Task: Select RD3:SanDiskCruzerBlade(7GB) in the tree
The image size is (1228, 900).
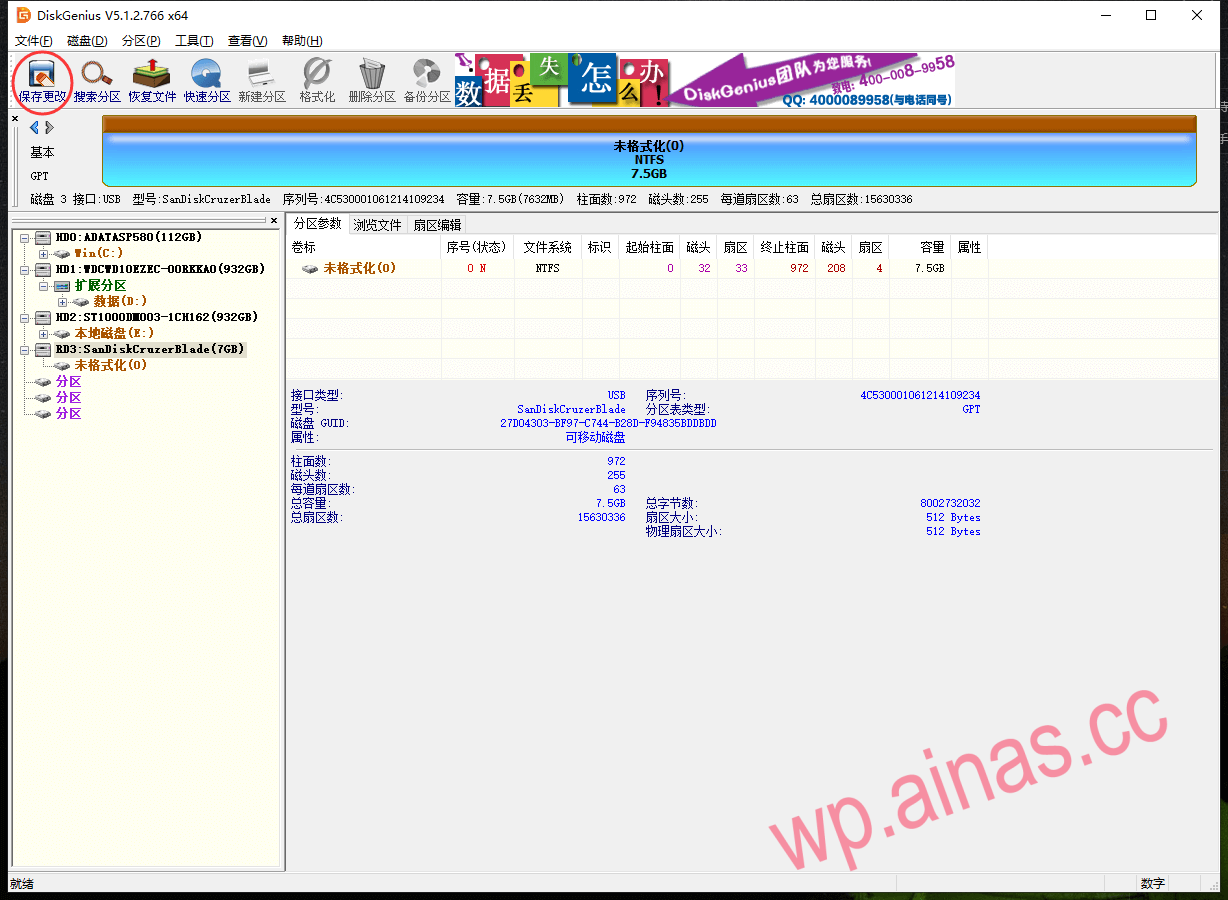Action: click(150, 350)
